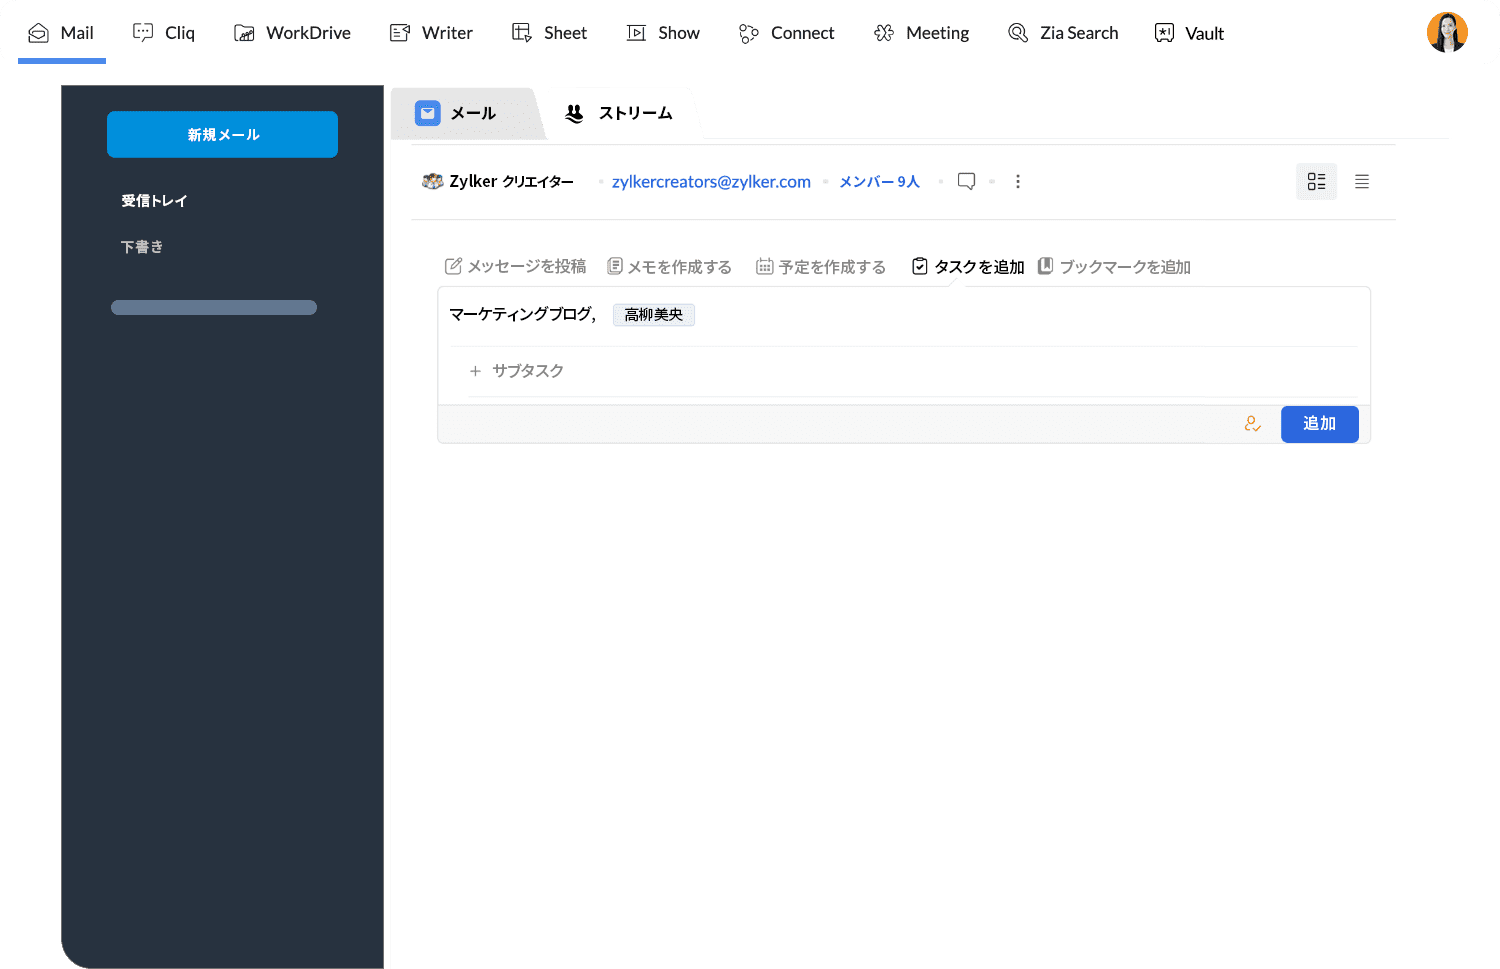This screenshot has height=969, width=1500.
Task: Open Zia Search
Action: (1063, 33)
